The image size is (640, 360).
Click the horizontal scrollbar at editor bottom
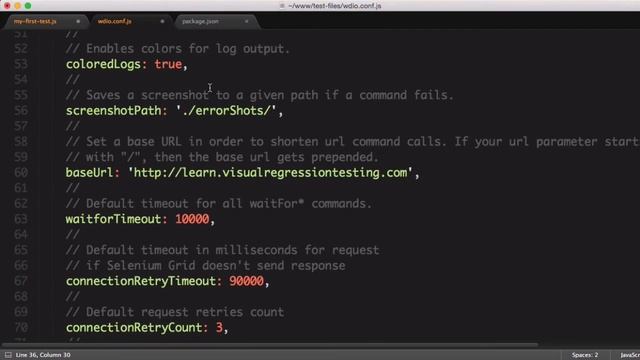(x=269, y=345)
